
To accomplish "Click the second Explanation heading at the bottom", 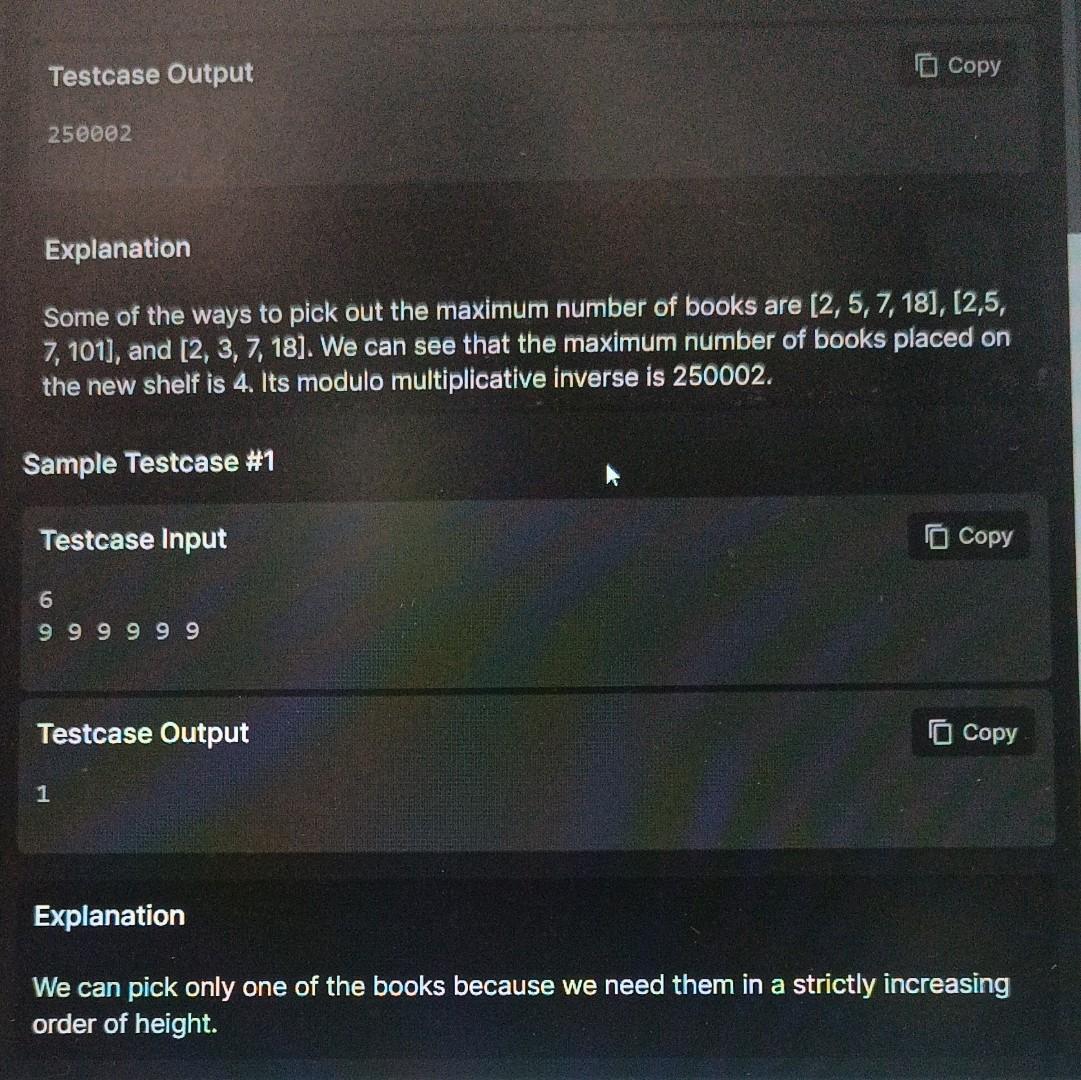I will pos(110,917).
